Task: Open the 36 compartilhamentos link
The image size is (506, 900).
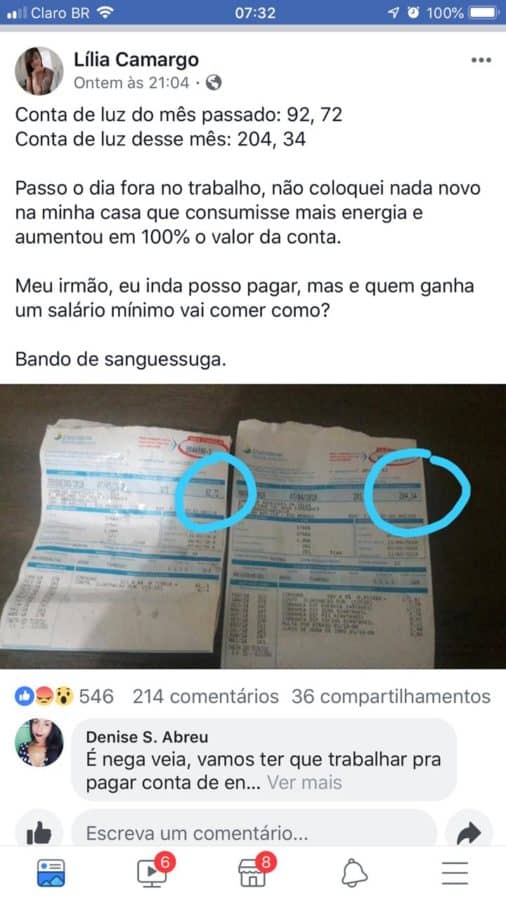Action: [x=391, y=697]
